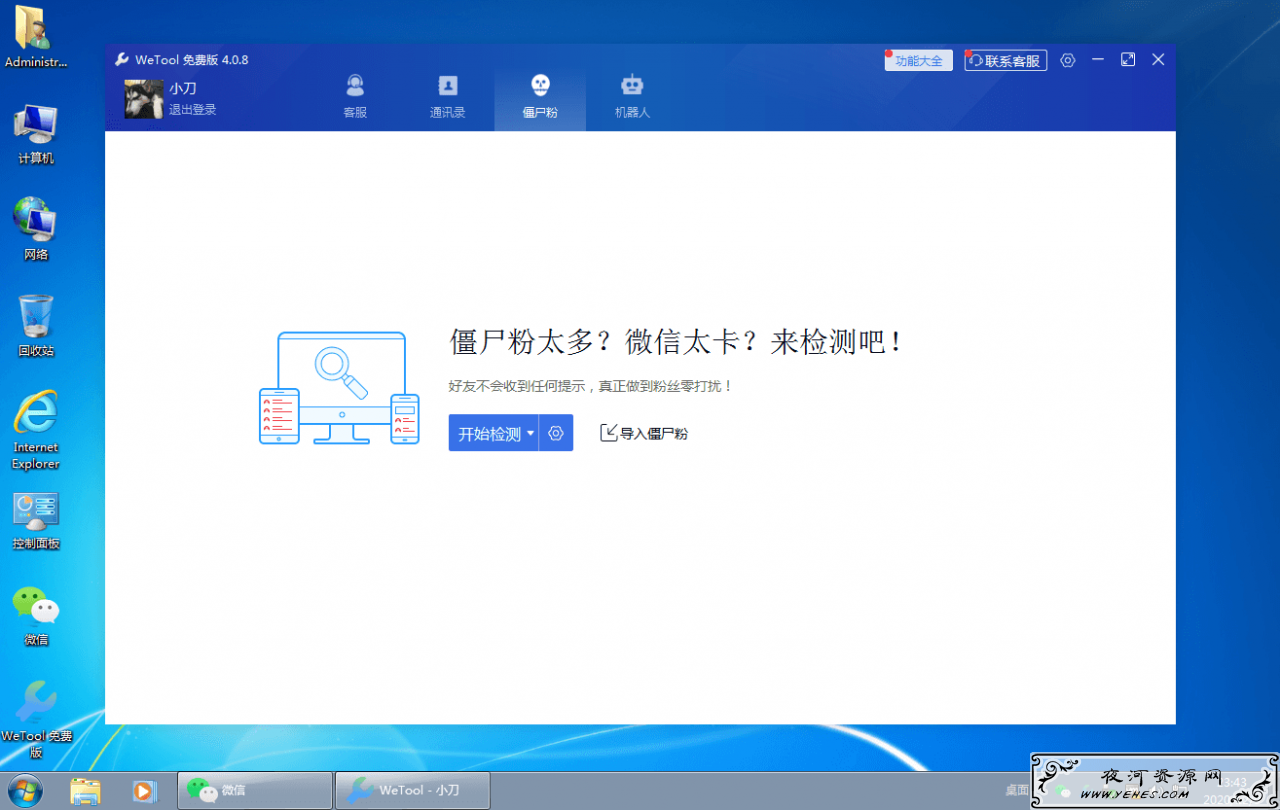
Task: Open the Windows Start menu
Action: click(25, 789)
